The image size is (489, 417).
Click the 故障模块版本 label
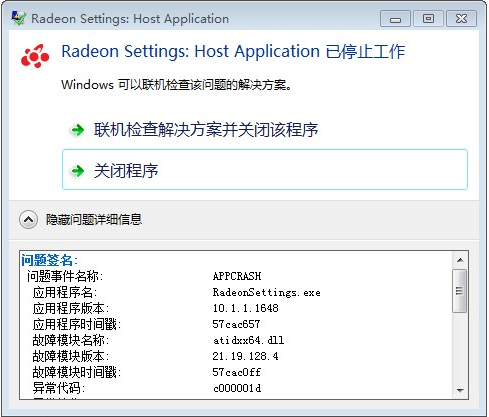71,356
